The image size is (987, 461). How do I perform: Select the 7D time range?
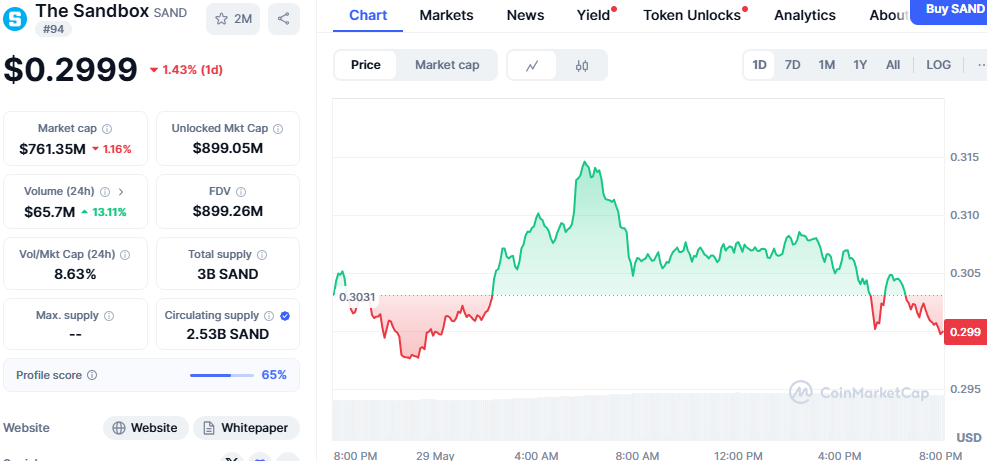point(792,65)
